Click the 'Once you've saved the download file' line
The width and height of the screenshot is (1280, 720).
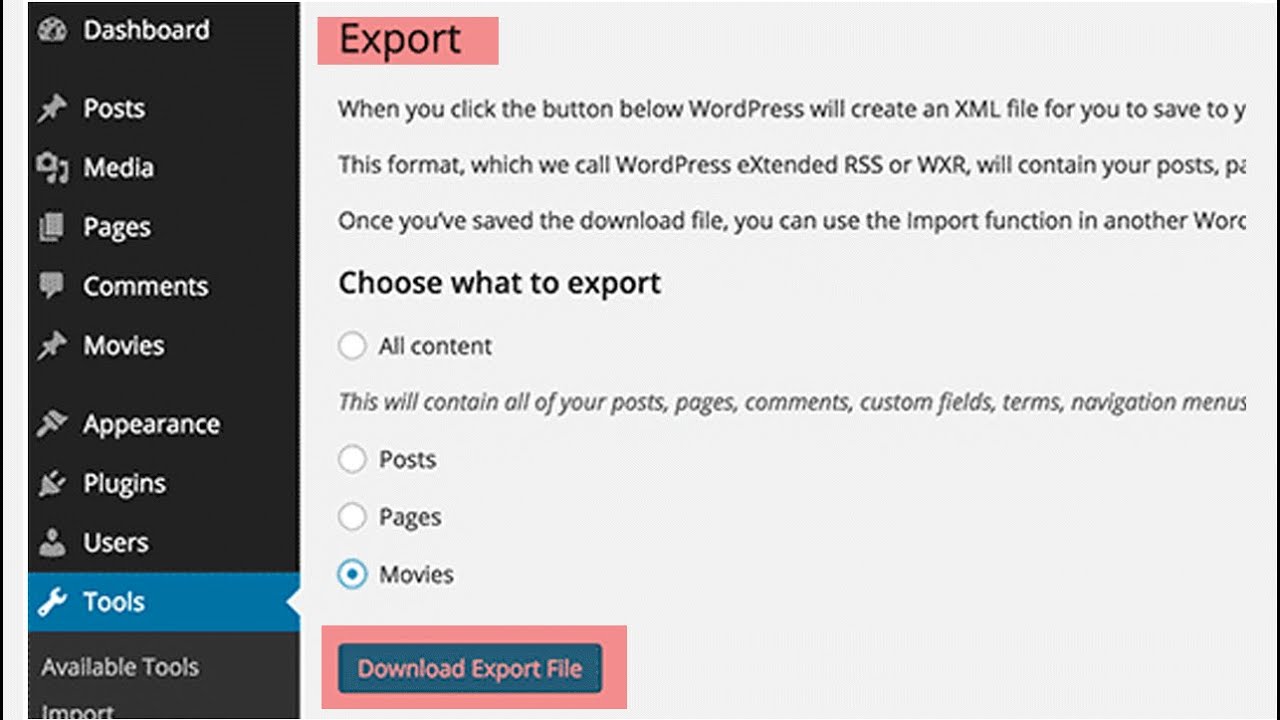(791, 221)
